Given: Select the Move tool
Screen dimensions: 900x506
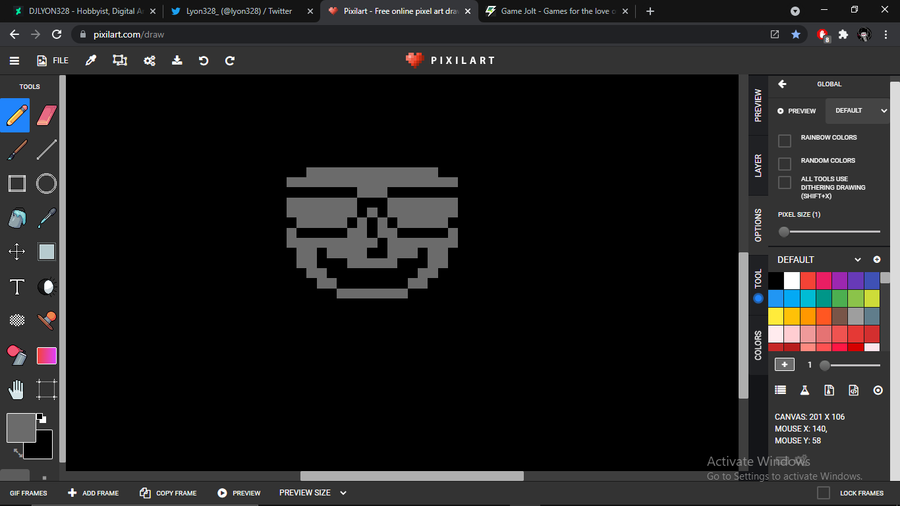Looking at the screenshot, I should coord(17,252).
